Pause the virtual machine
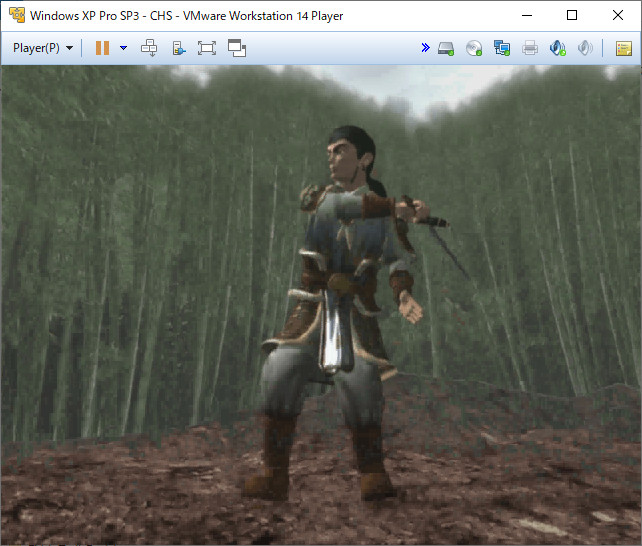 (102, 48)
